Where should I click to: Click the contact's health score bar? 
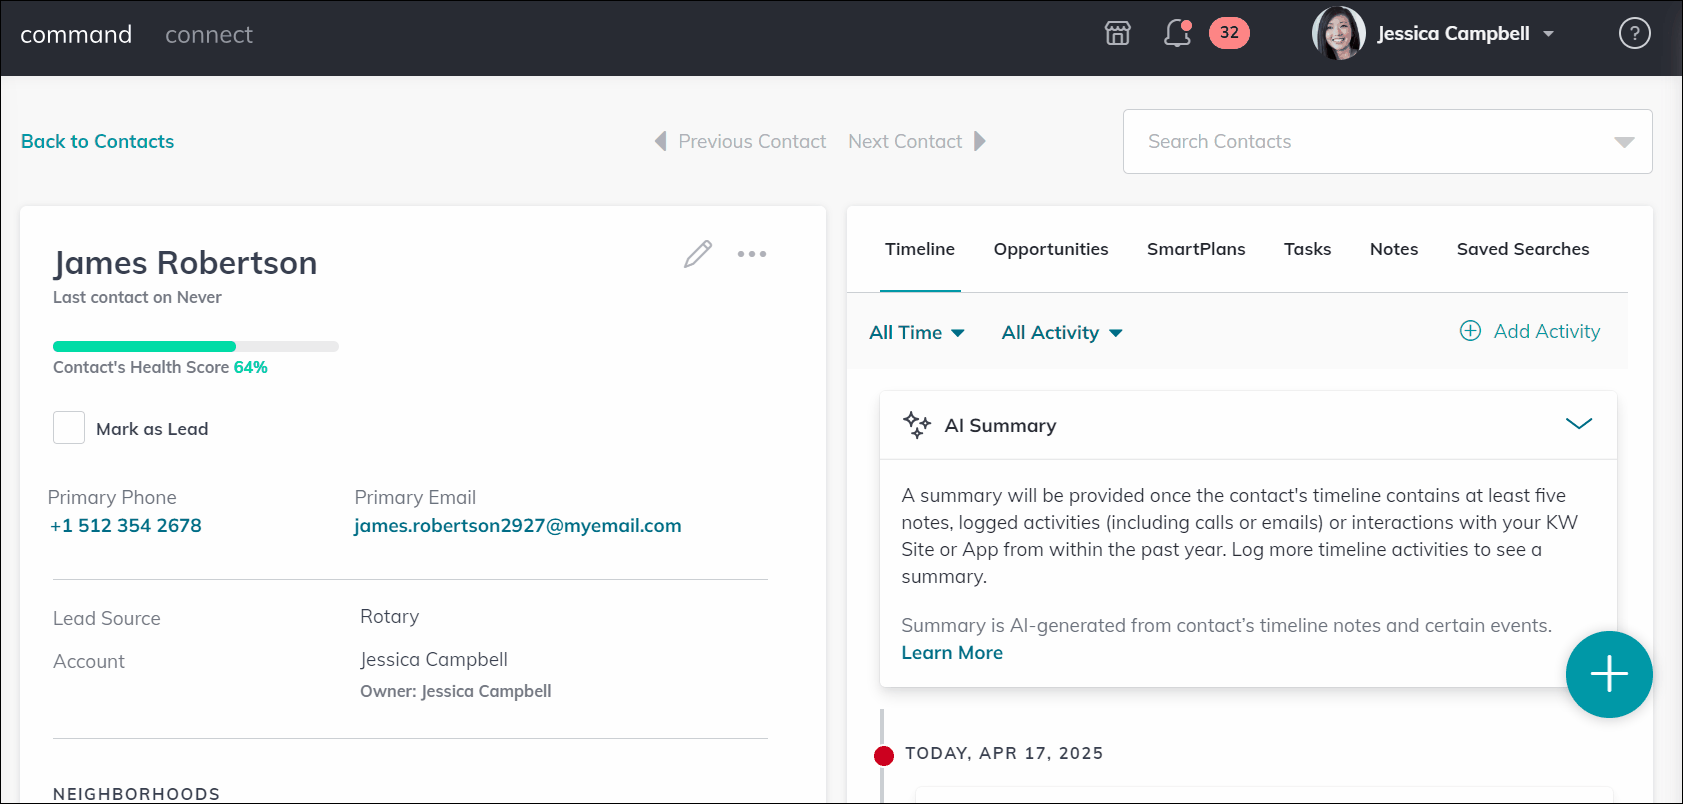(195, 347)
